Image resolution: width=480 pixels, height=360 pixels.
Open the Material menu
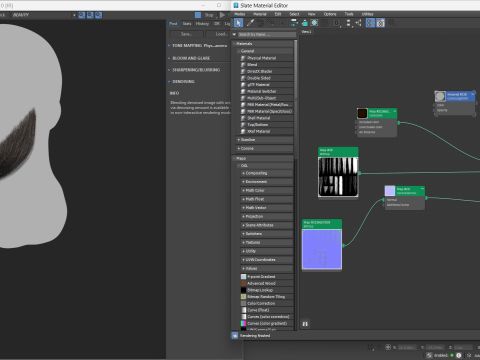[x=260, y=14]
